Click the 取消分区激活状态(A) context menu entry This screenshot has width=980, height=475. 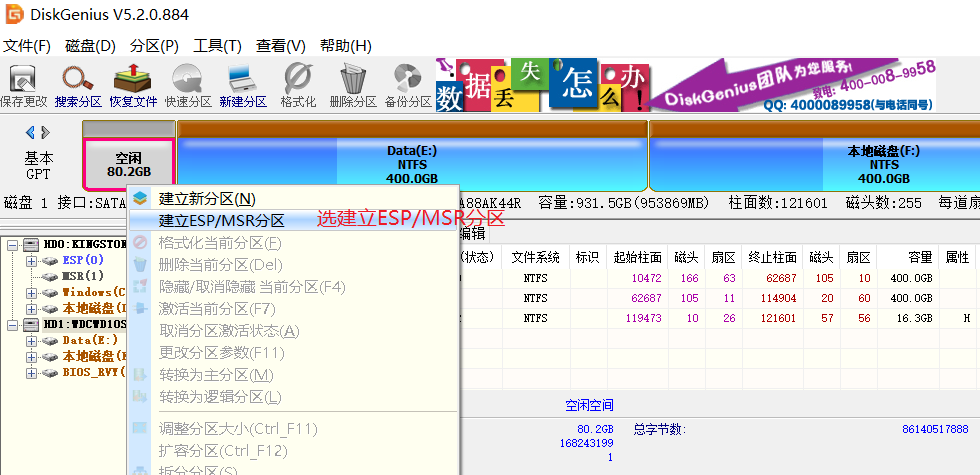click(x=293, y=331)
